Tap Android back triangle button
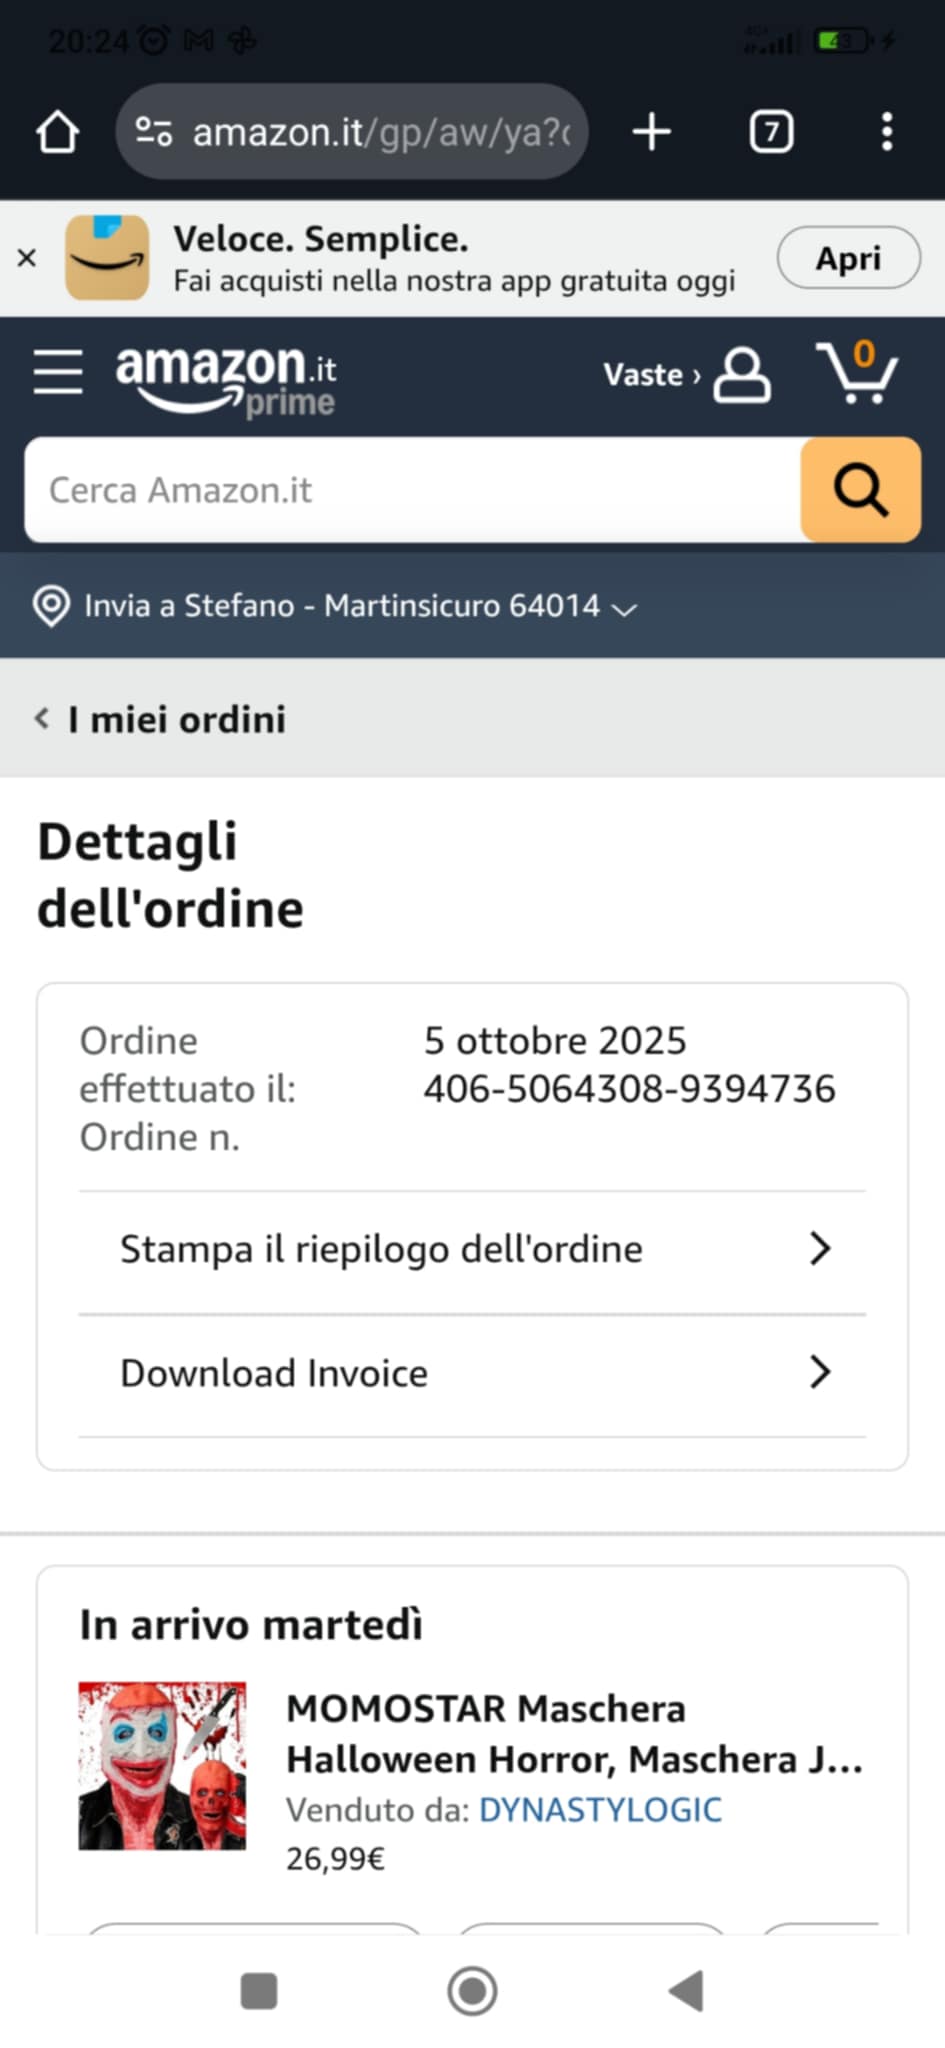This screenshot has width=945, height=2048. 686,1991
